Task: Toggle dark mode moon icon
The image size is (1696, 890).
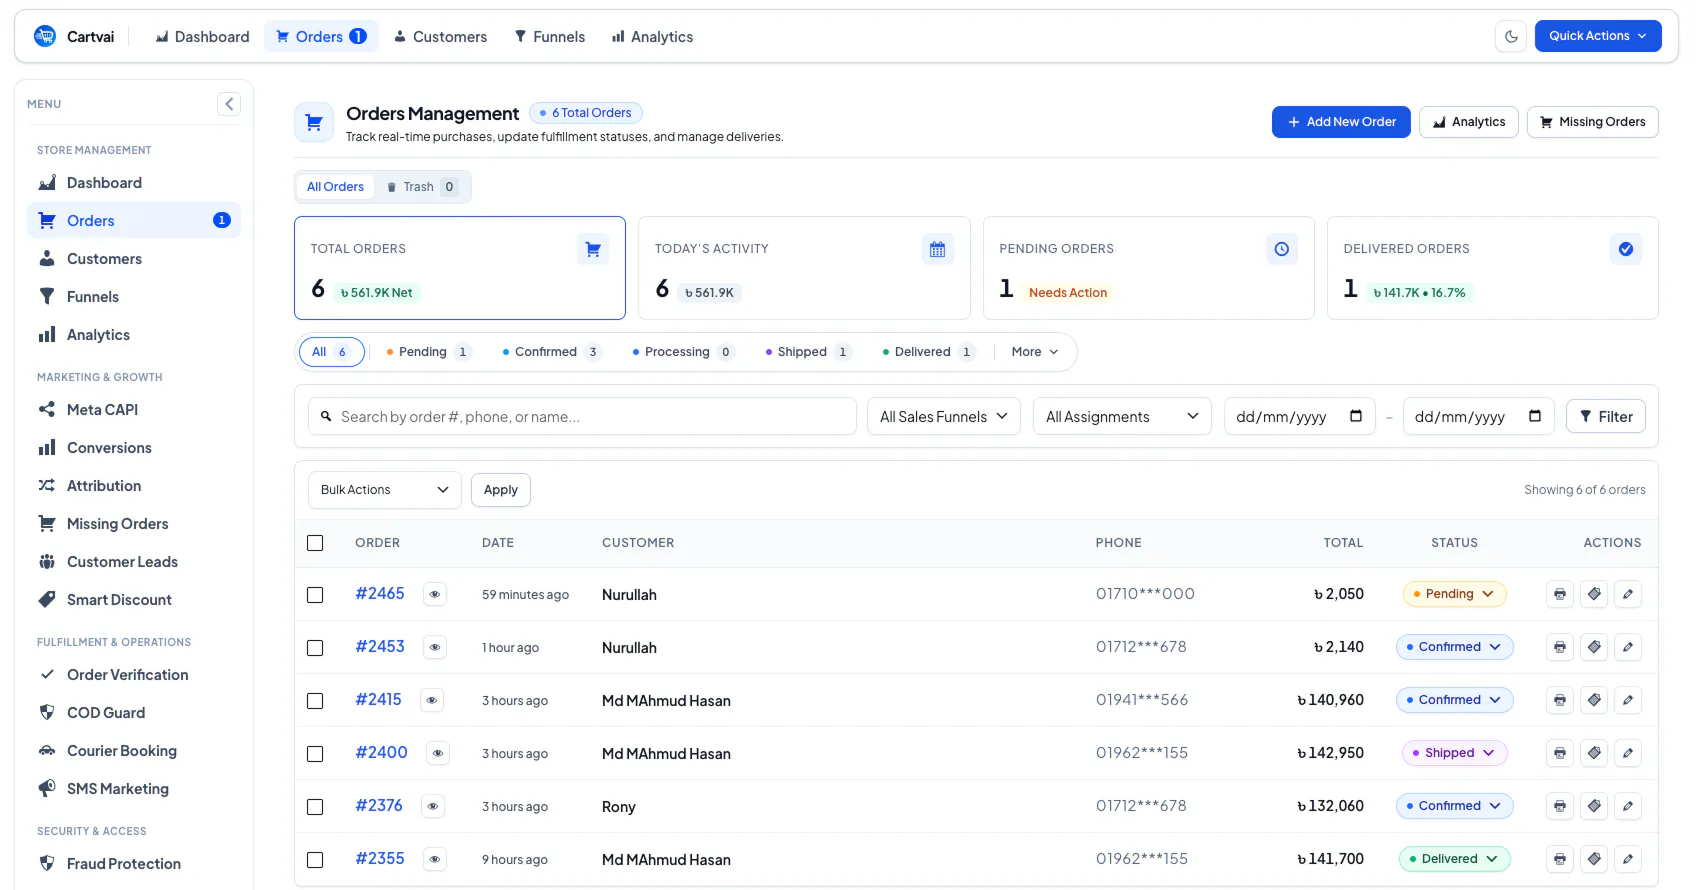Action: [1511, 36]
